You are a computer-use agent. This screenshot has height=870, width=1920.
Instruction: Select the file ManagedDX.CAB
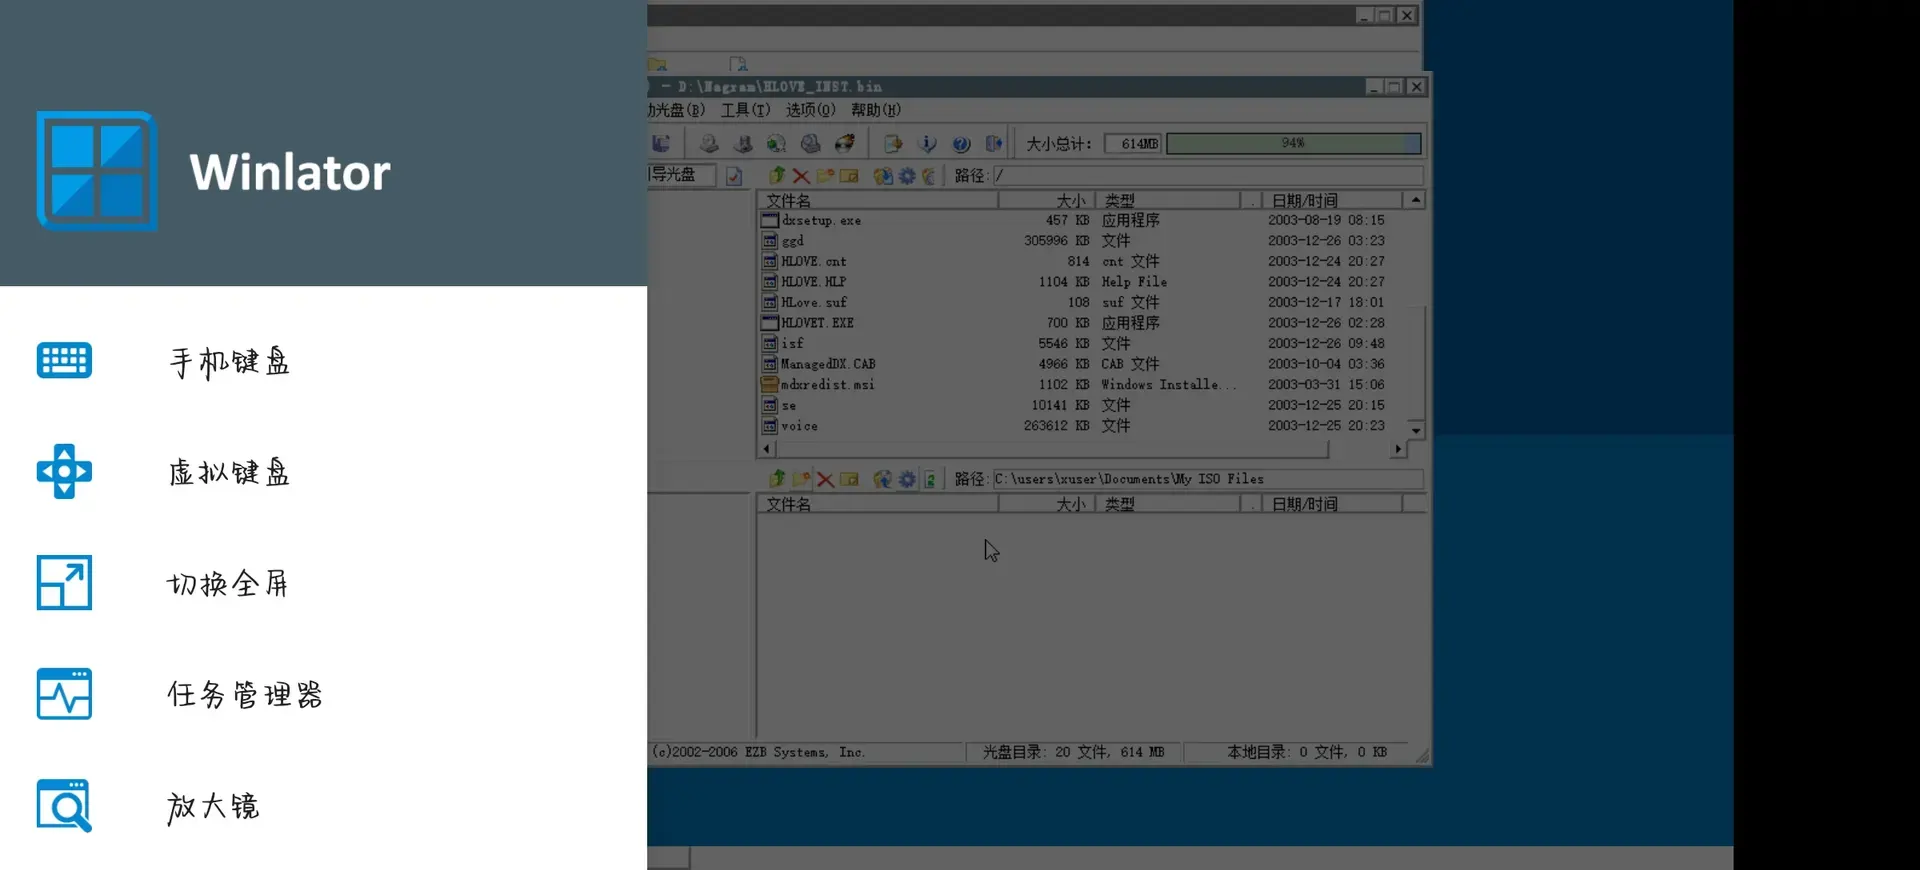828,364
